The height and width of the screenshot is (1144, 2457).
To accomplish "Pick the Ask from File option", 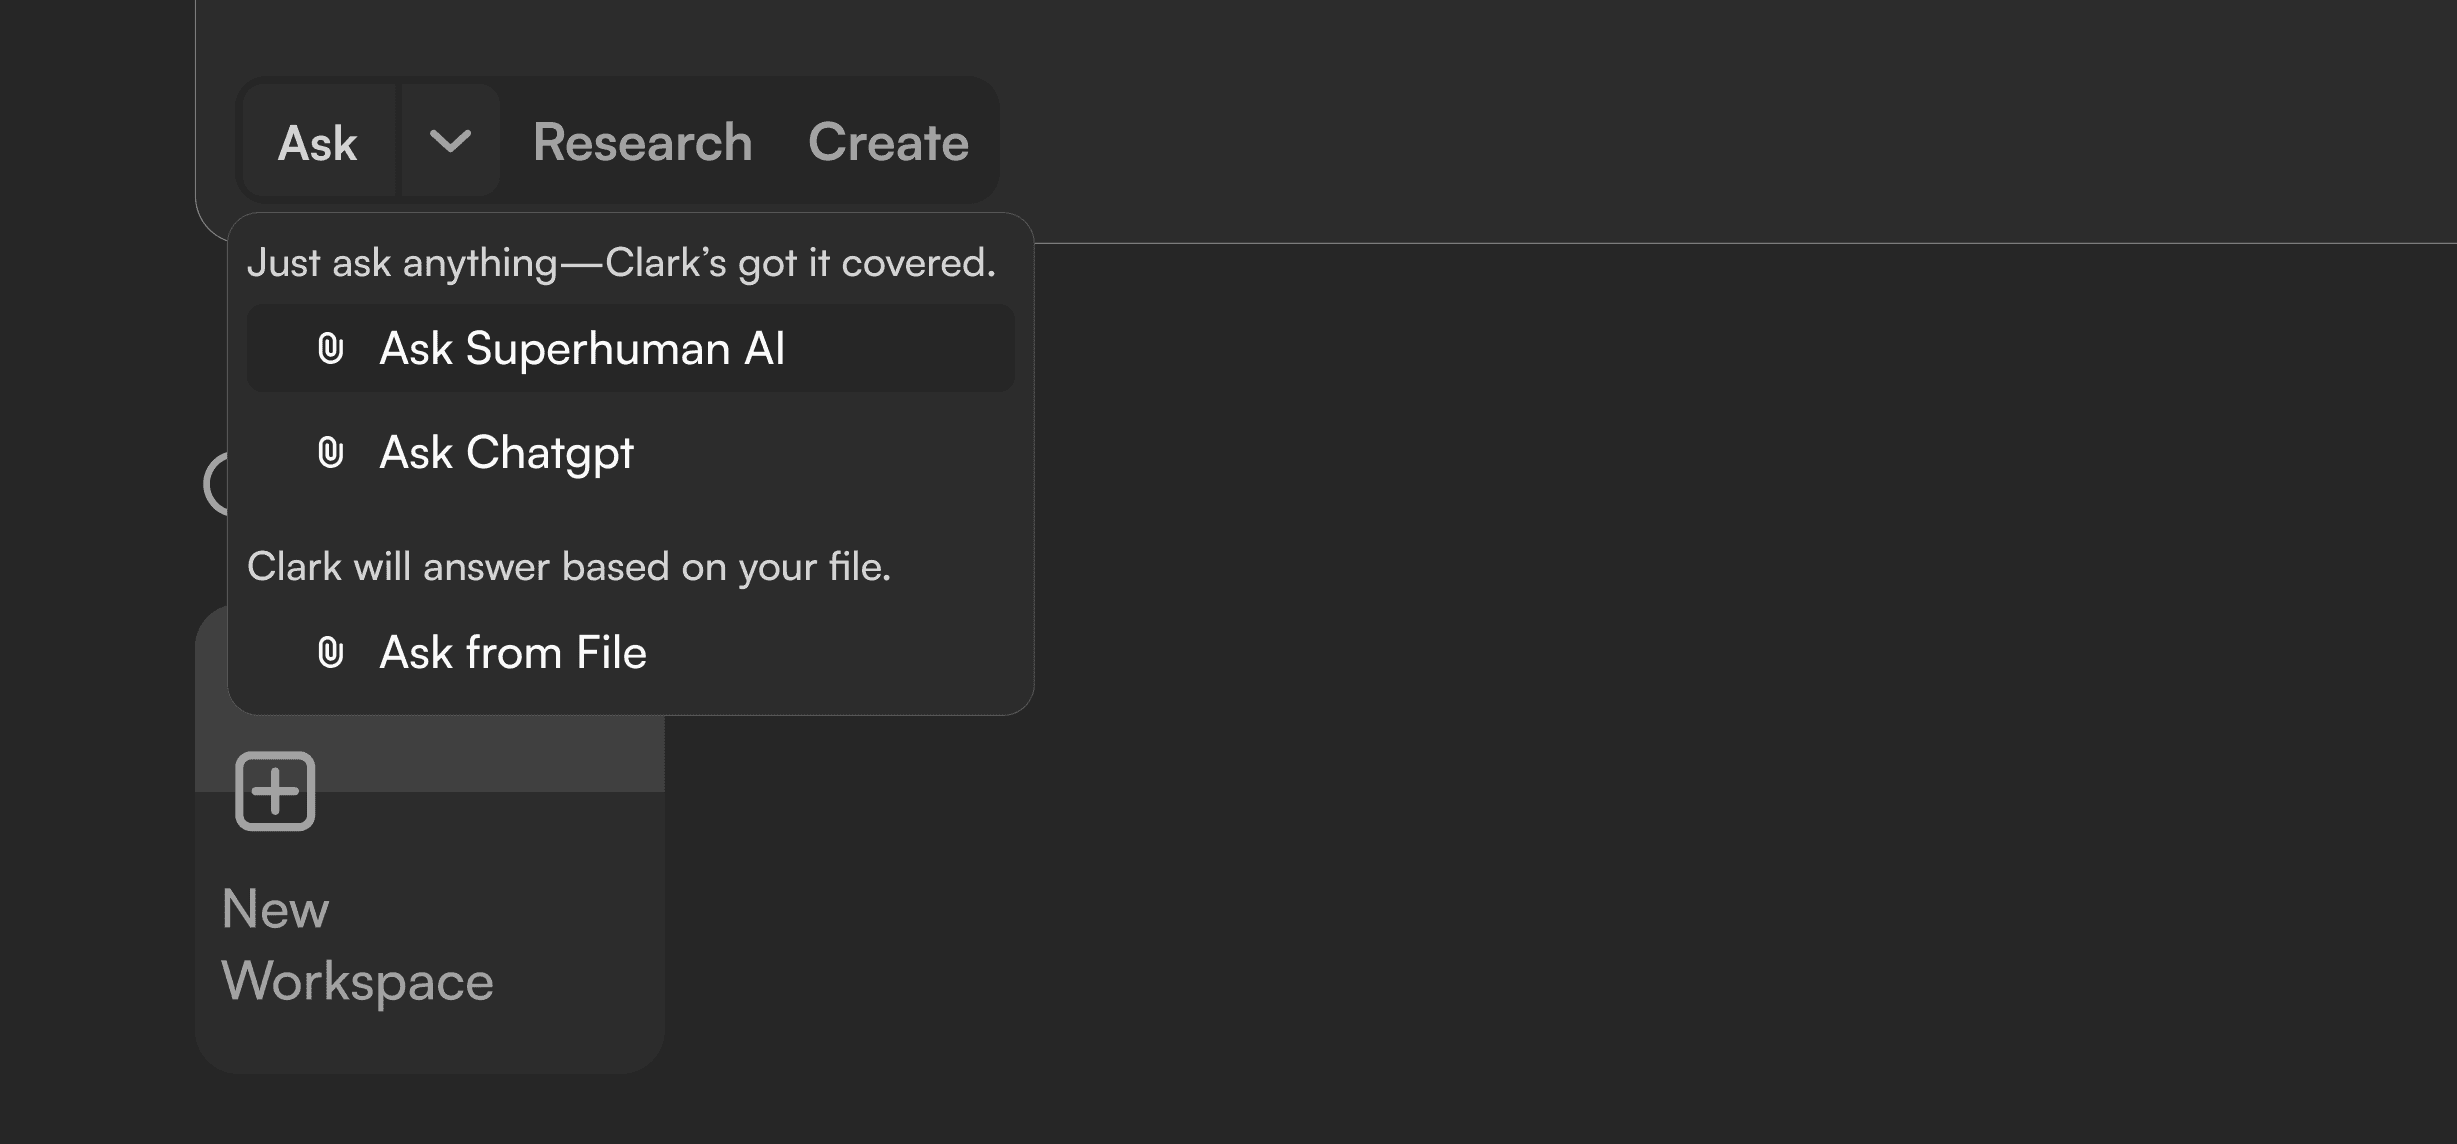I will pos(513,653).
